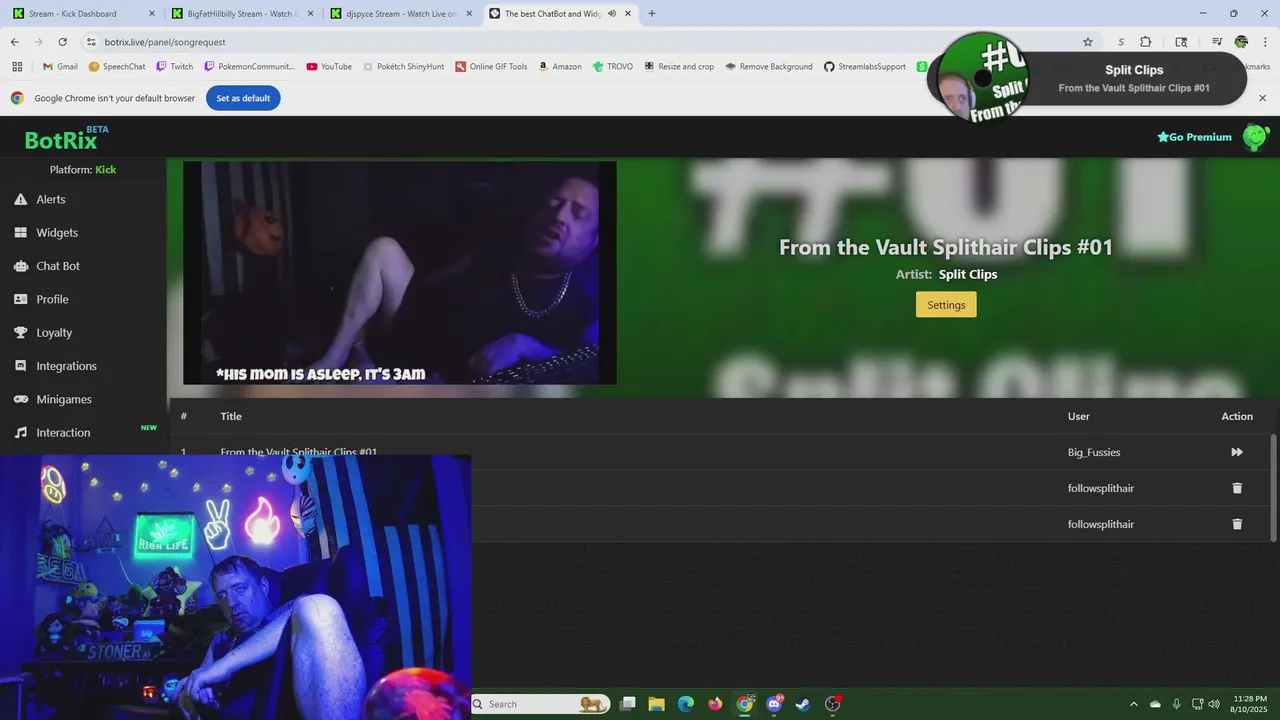
Task: Open the Pokétch ShinyHunt bookmark
Action: [403, 67]
